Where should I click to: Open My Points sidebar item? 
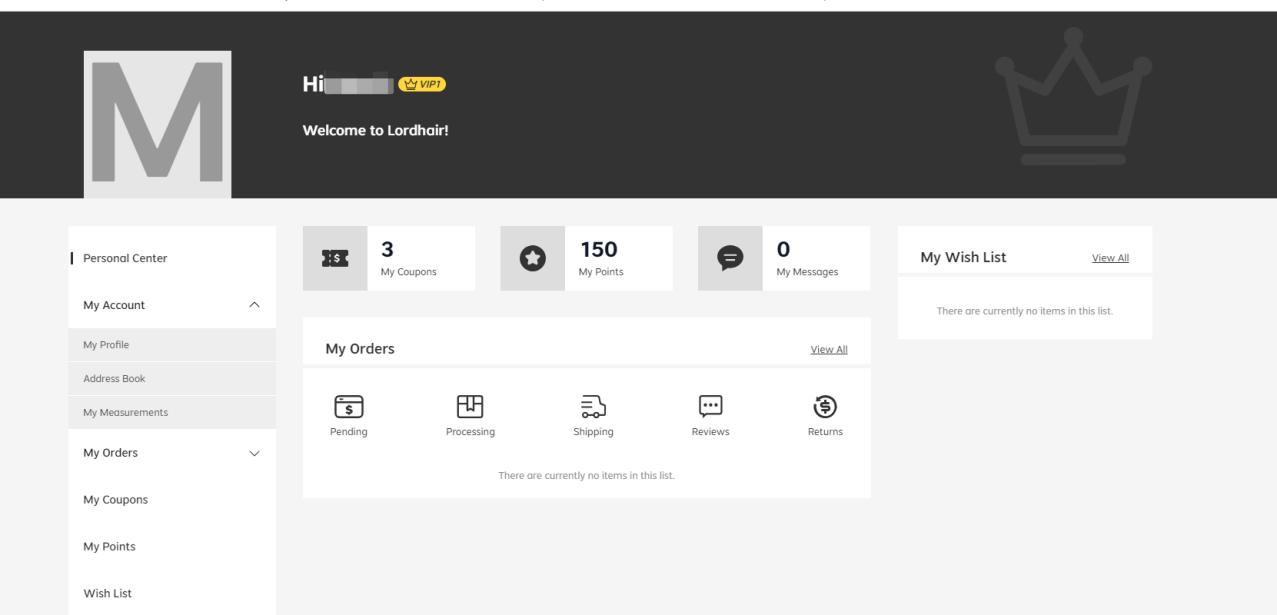tap(109, 546)
